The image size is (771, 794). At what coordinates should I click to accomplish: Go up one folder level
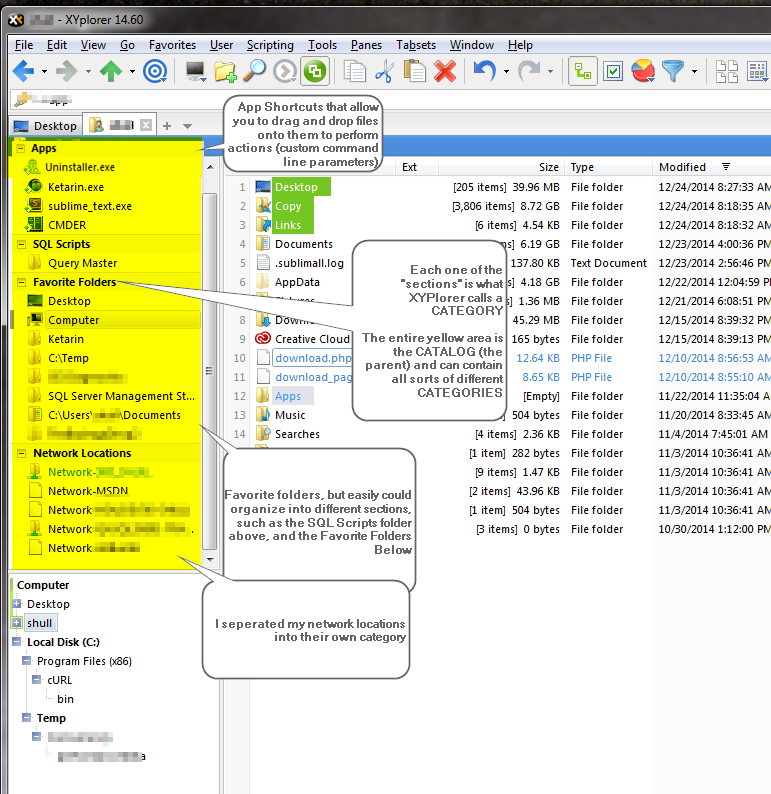point(111,71)
